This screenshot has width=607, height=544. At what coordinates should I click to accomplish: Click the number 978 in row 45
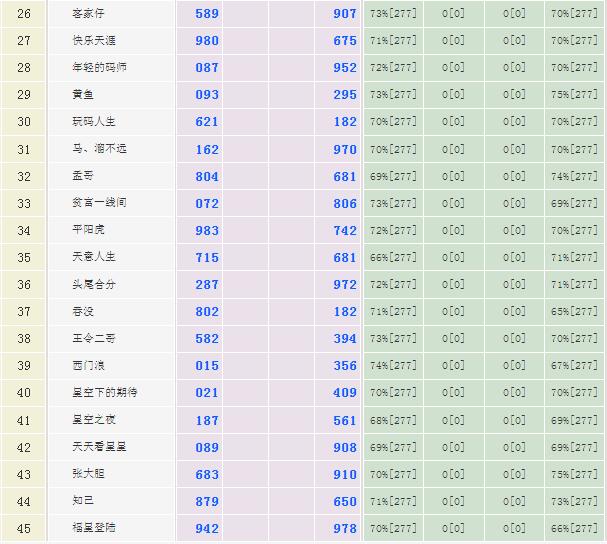click(x=344, y=528)
